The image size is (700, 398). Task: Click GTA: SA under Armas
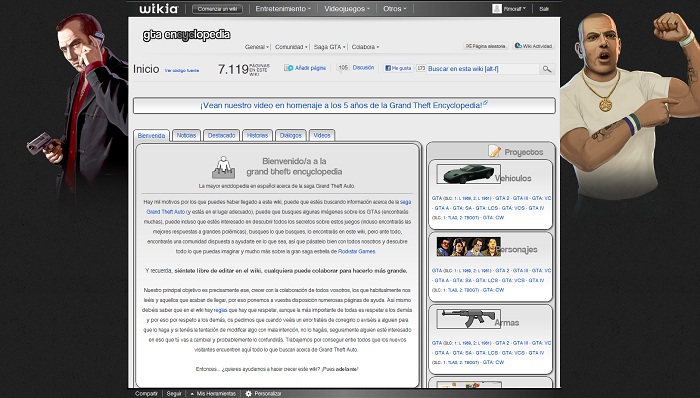coord(462,352)
